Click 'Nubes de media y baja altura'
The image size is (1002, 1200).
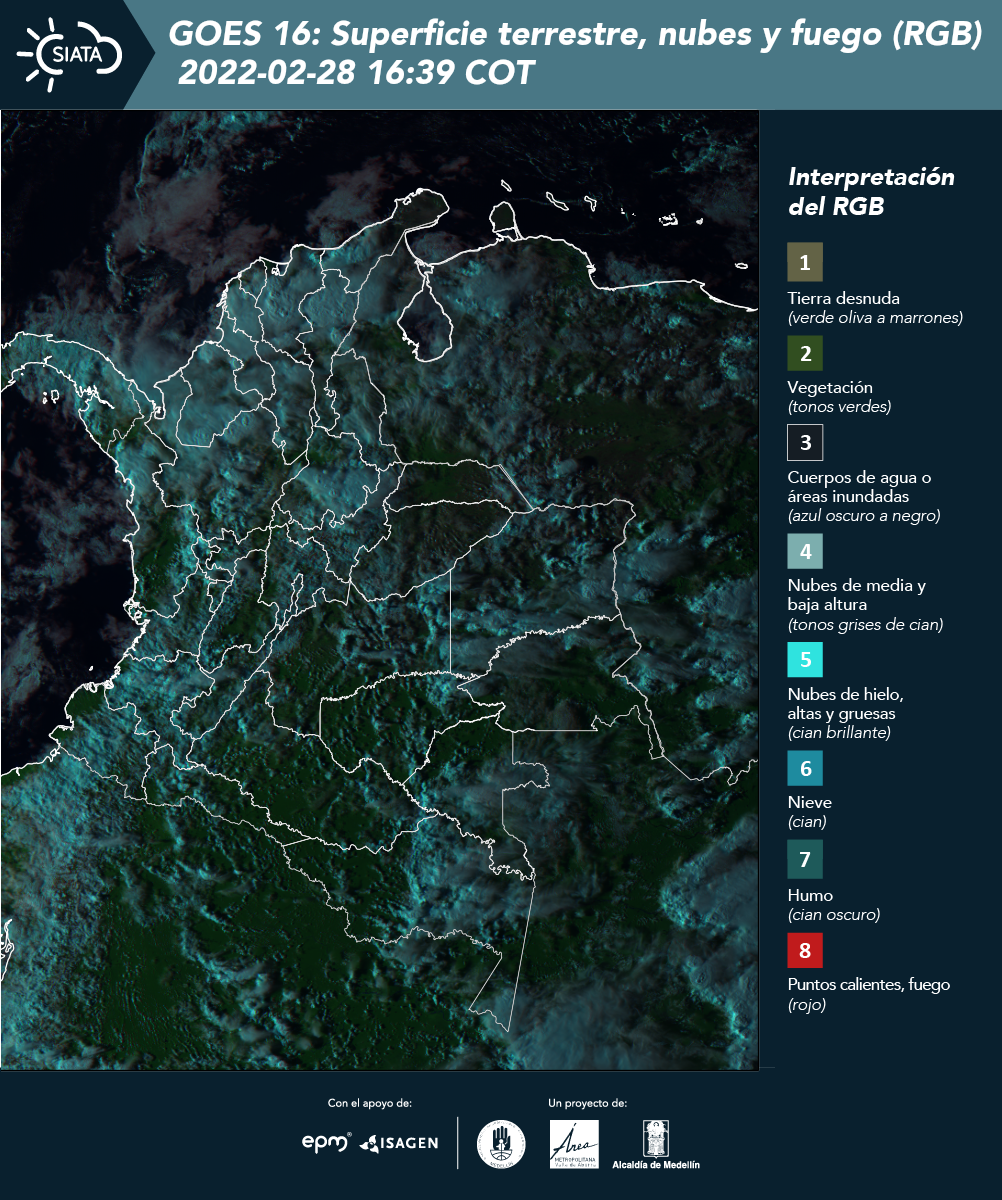pos(857,595)
